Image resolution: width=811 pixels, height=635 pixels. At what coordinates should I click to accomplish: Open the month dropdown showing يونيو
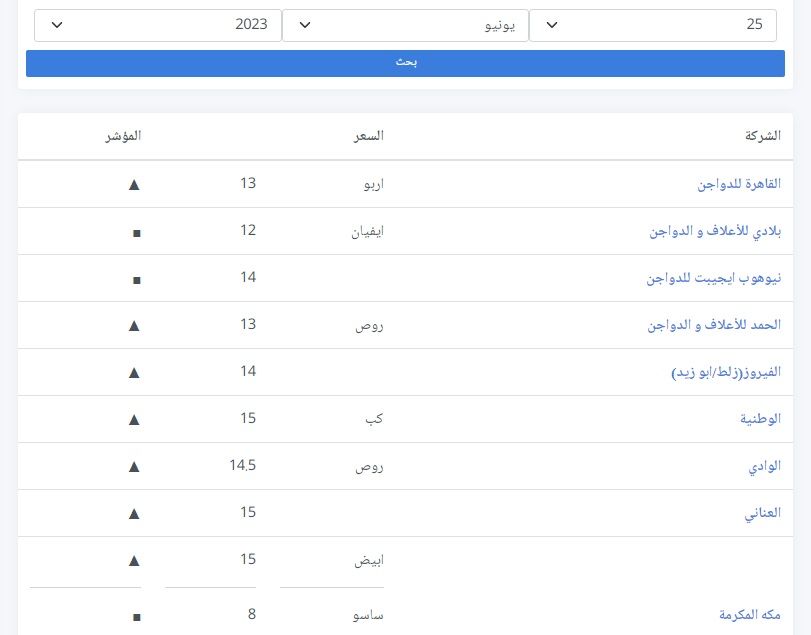point(405,25)
